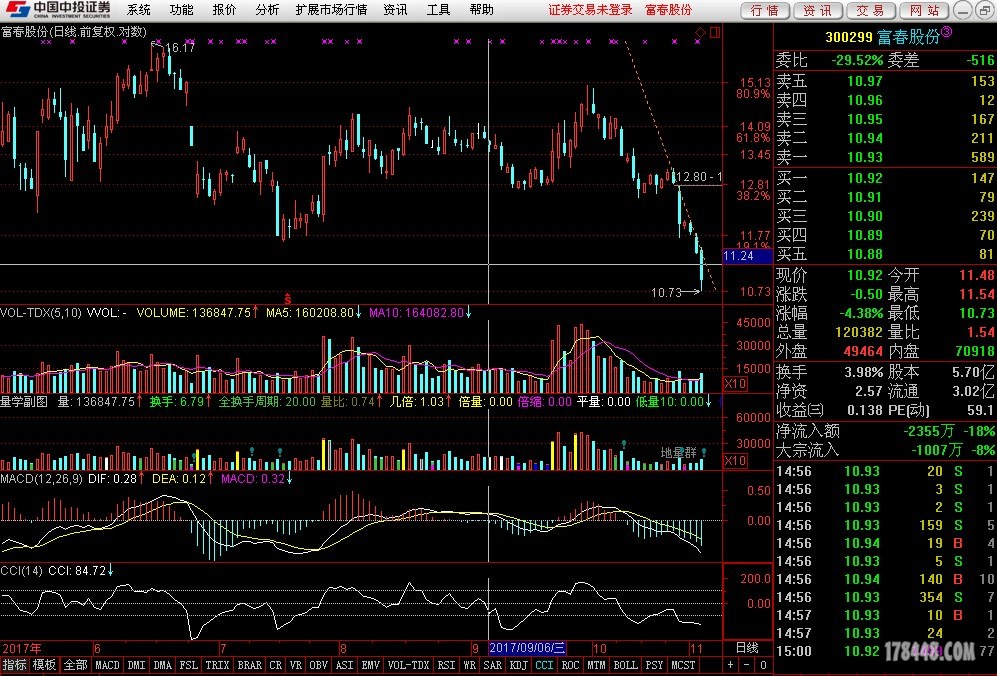Click the X10 scale box in 量学副图 panel

(735, 460)
